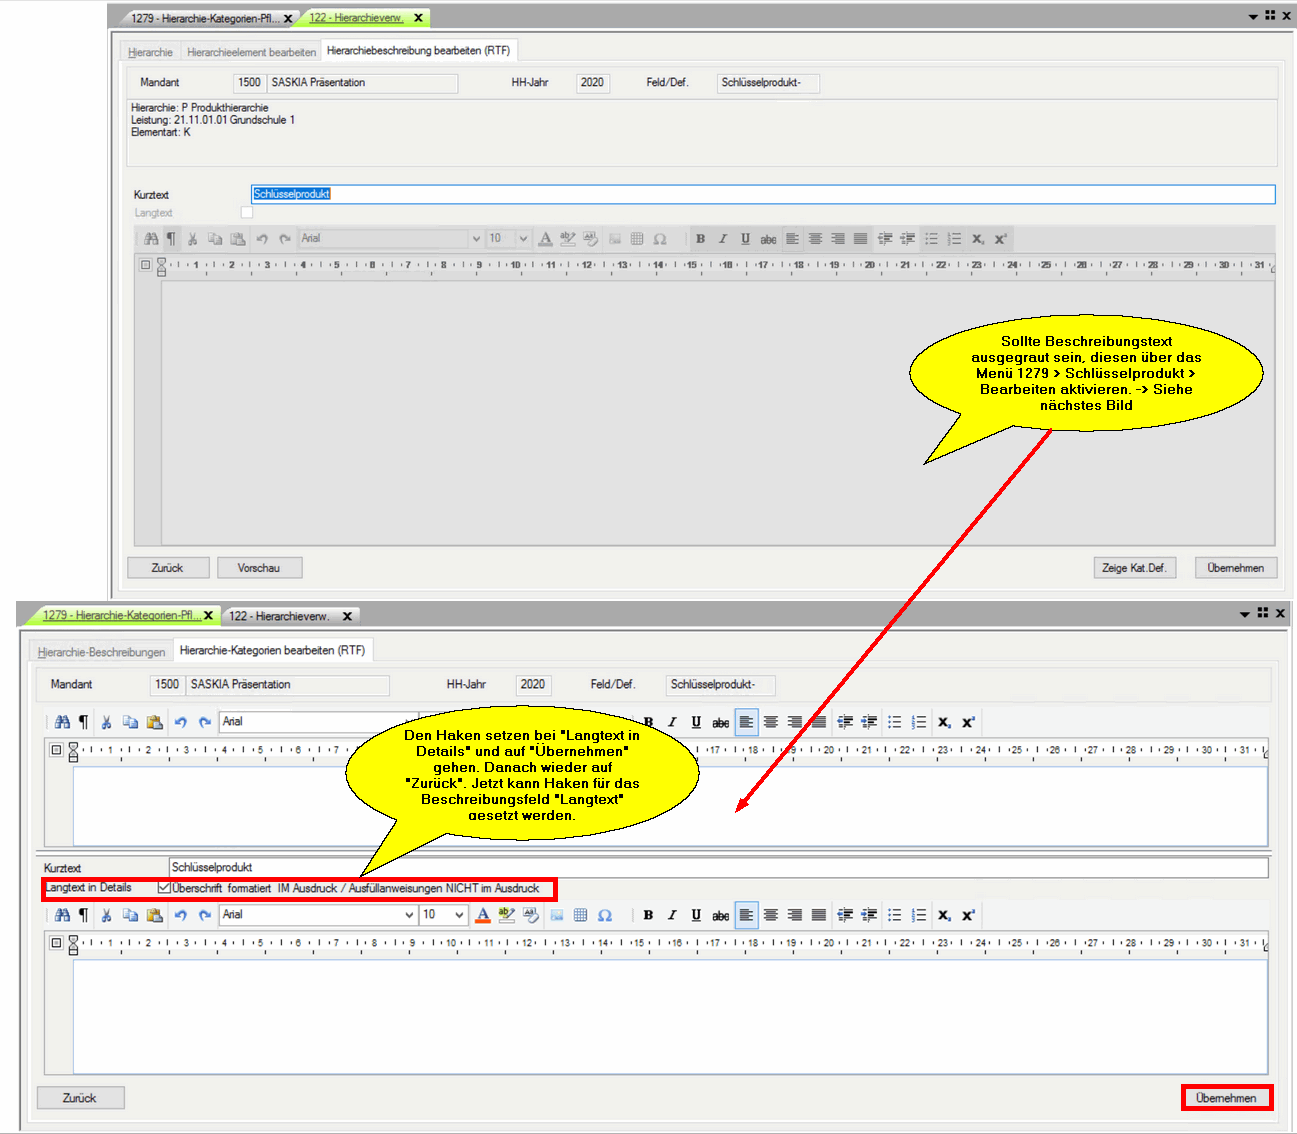Click Undo arrow in the lowest editor toolbar

pos(181,915)
